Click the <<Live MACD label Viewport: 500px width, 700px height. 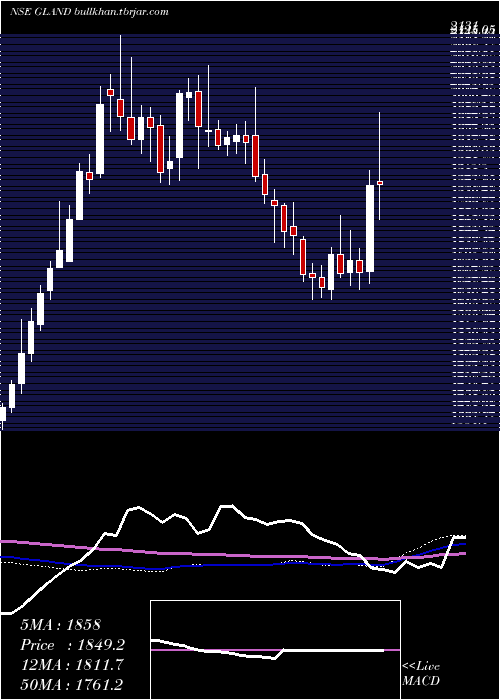click(421, 674)
